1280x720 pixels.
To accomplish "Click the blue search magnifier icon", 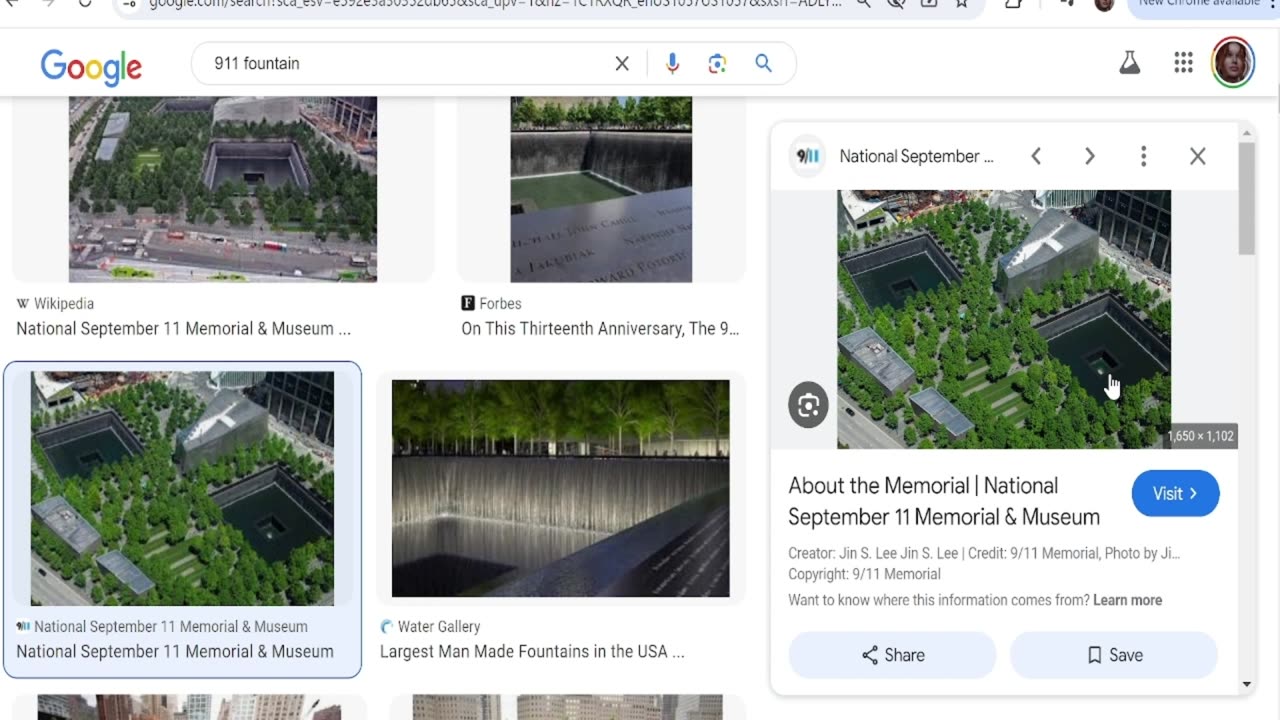I will point(764,64).
